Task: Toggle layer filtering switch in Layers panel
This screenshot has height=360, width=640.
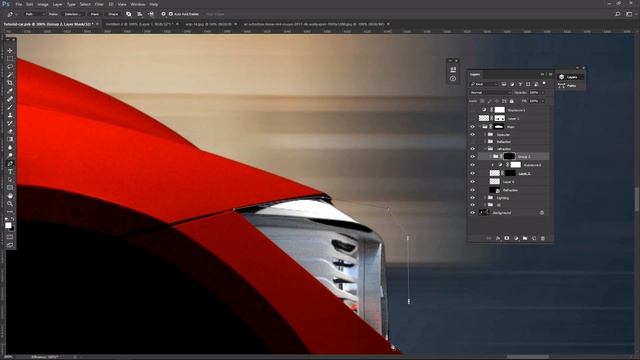Action: [544, 83]
